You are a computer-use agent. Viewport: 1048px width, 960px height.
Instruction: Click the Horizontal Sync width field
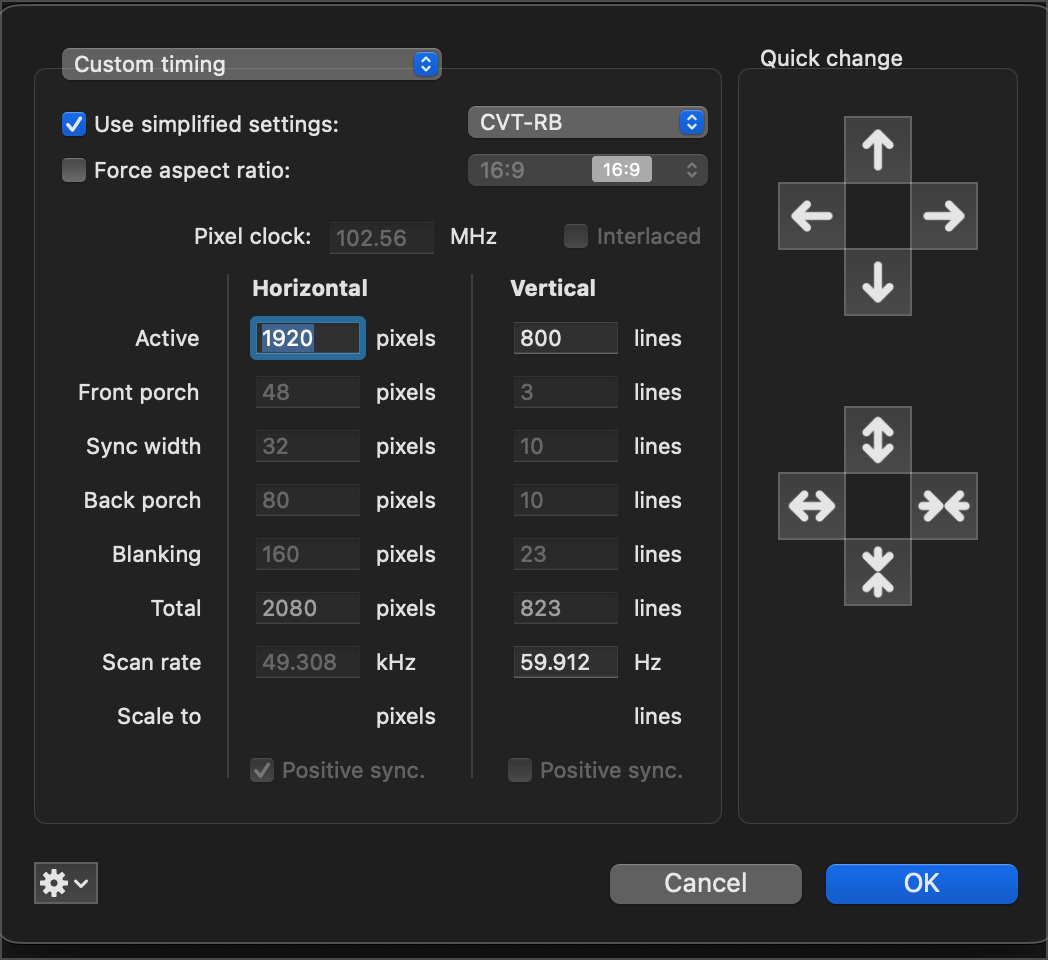click(x=308, y=447)
